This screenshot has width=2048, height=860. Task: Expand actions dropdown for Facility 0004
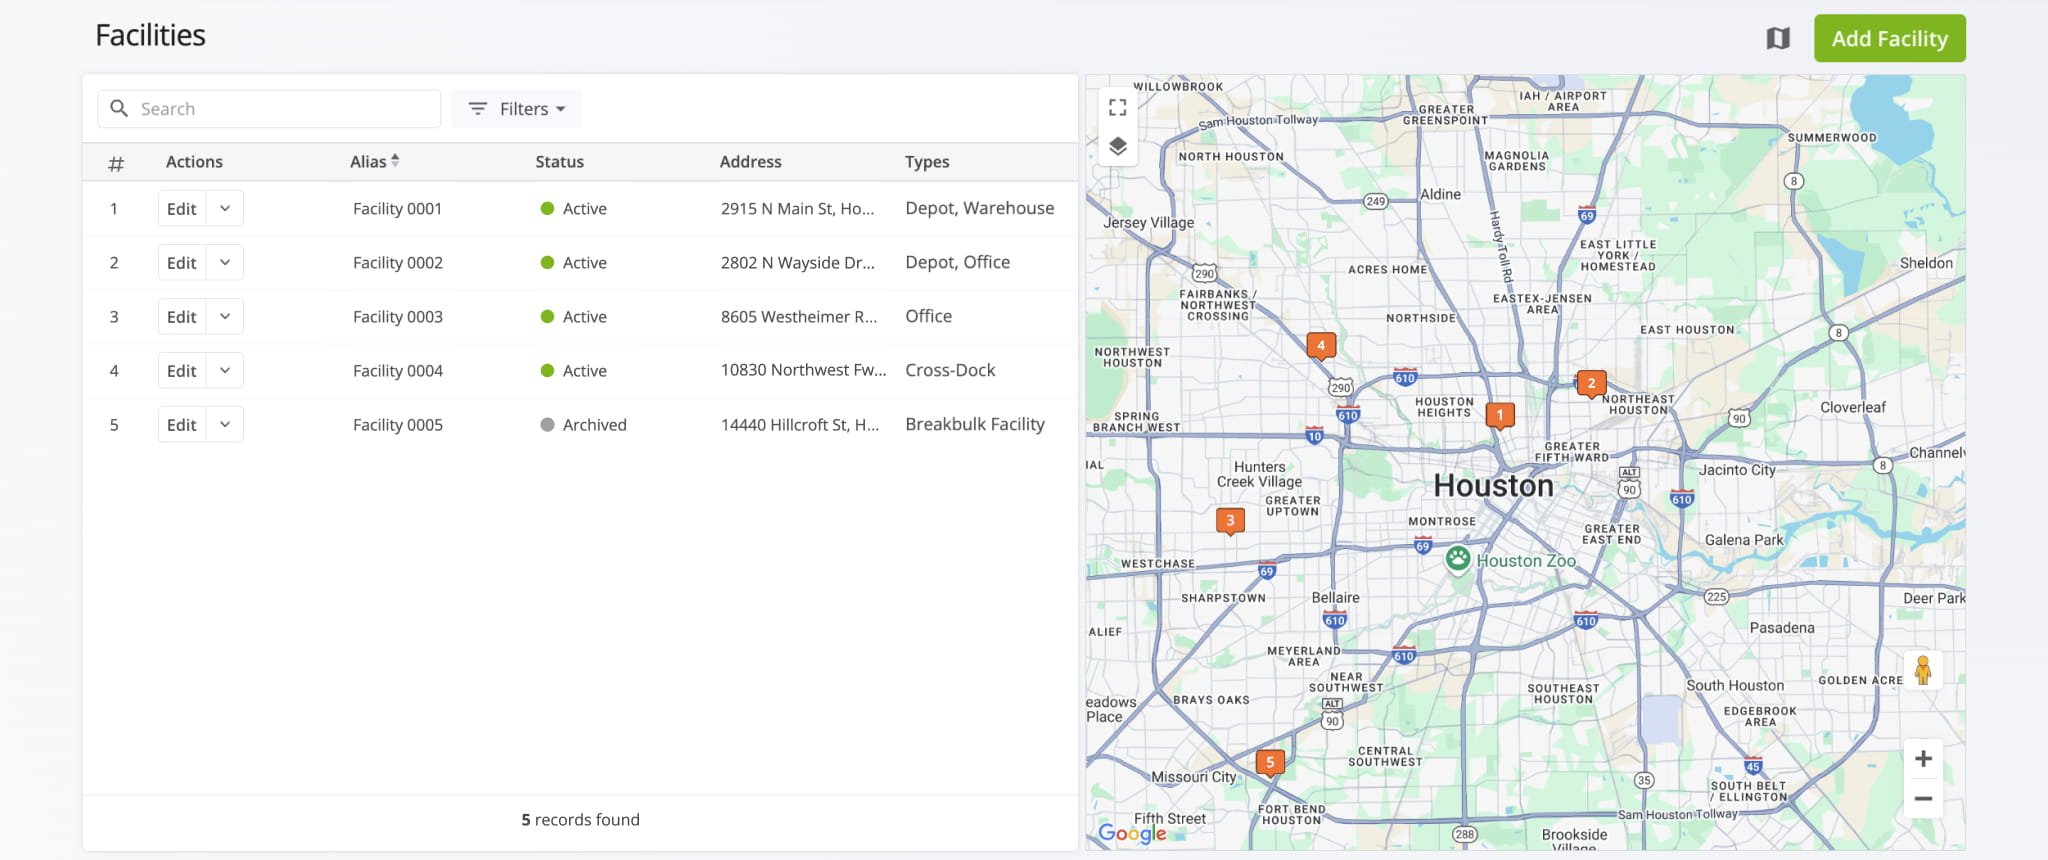pos(225,371)
